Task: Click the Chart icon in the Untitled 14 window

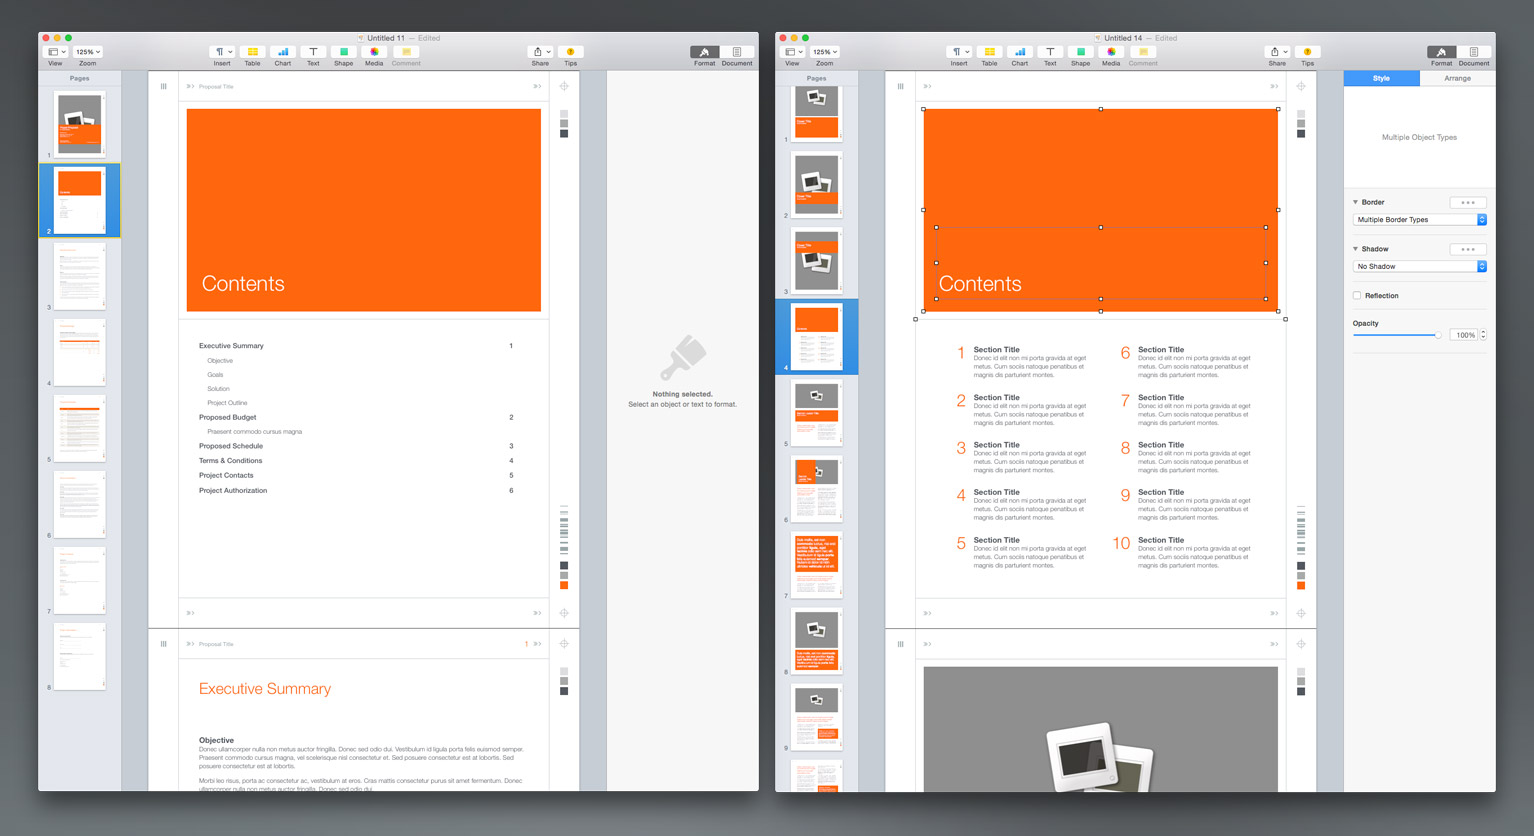Action: [1019, 52]
